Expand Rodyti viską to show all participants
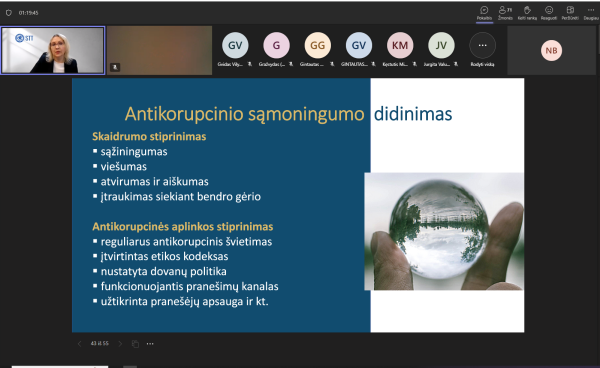Image resolution: width=600 pixels, height=368 pixels. [483, 50]
